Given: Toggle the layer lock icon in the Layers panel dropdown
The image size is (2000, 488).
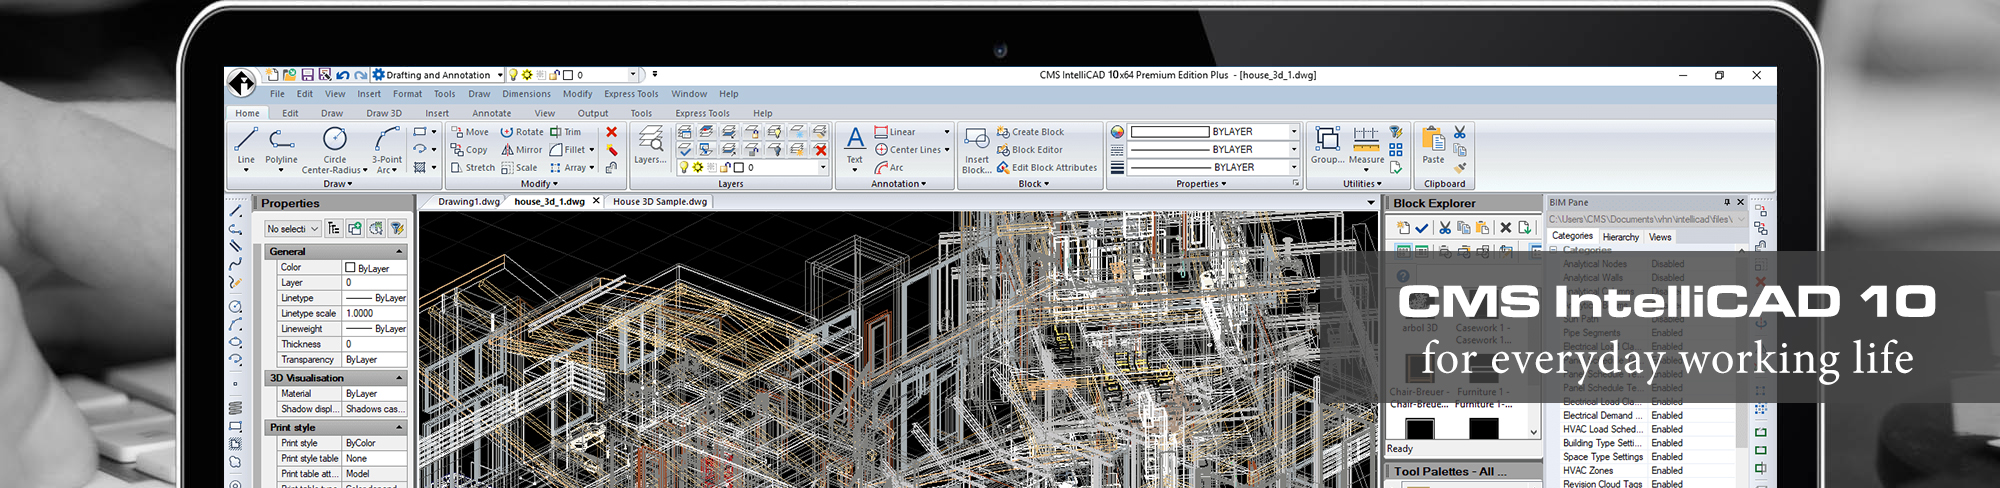Looking at the screenshot, I should pos(726,168).
